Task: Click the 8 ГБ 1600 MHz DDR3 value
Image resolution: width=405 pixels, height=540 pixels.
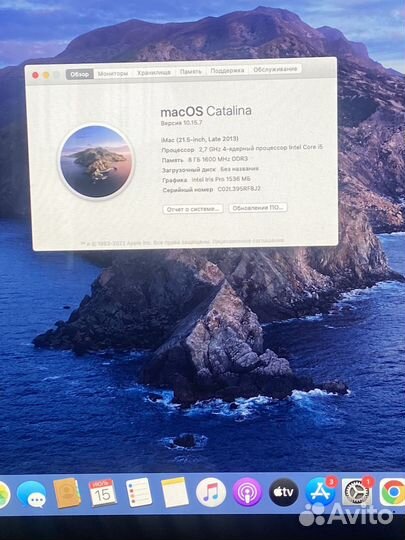Action: (x=218, y=159)
